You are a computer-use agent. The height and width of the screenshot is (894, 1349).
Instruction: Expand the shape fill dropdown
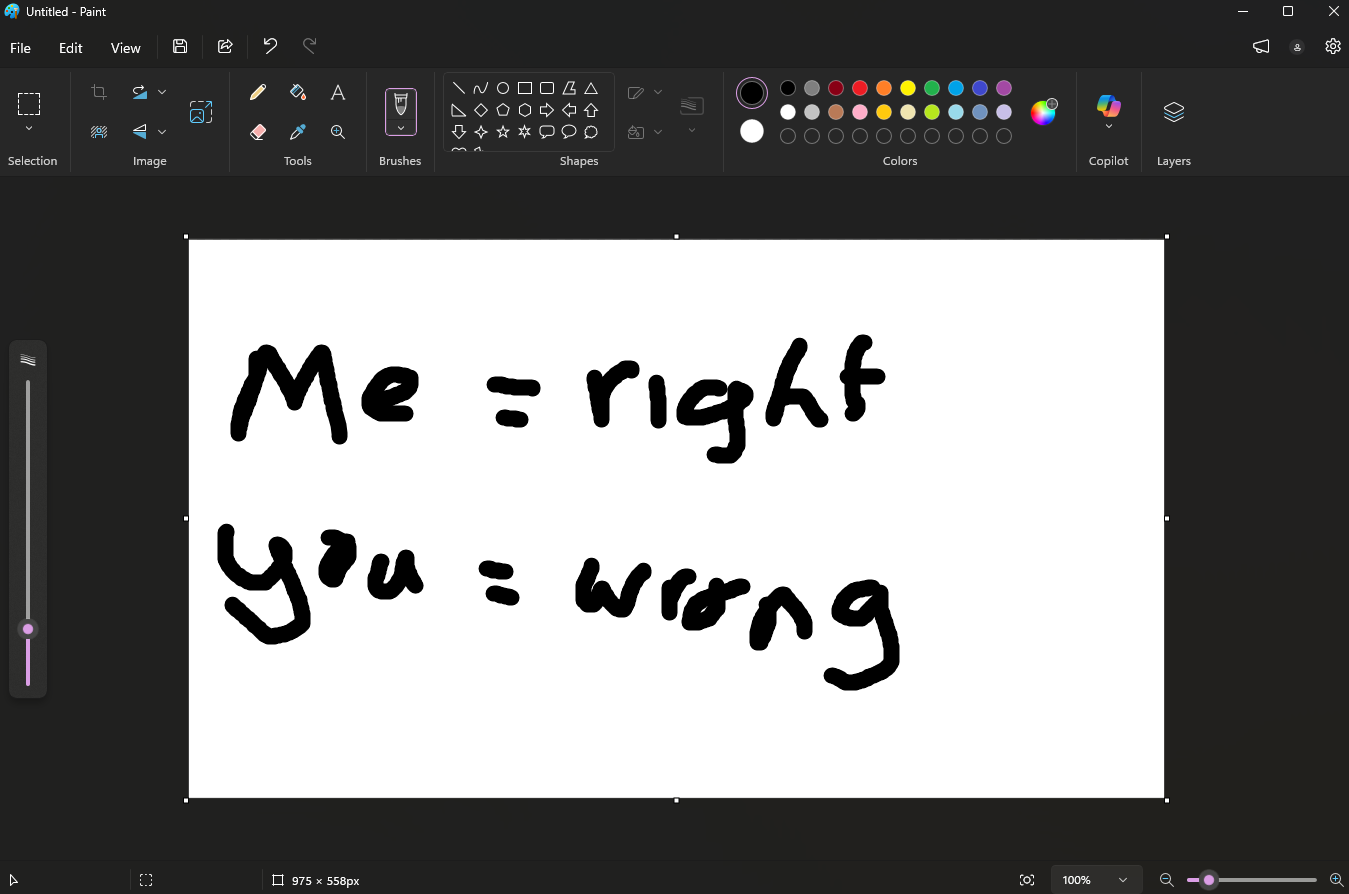tap(658, 131)
